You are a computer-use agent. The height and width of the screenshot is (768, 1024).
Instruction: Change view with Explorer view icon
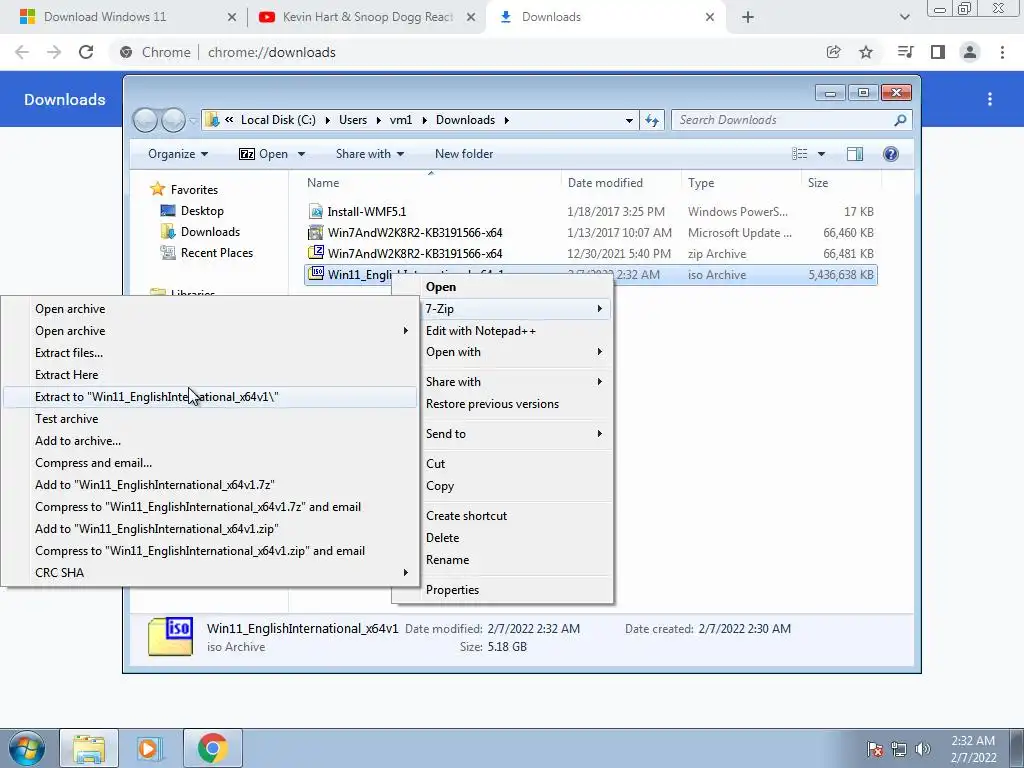pos(799,154)
